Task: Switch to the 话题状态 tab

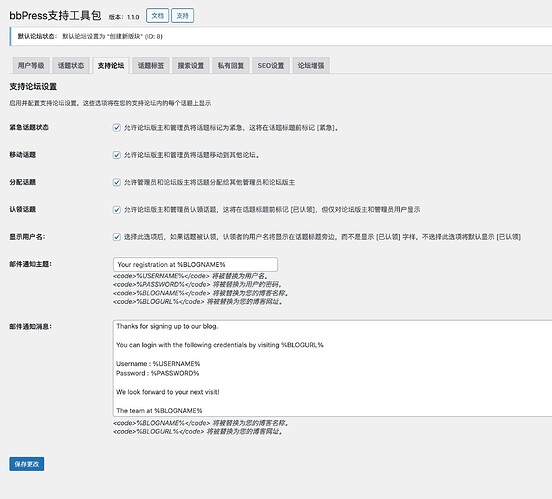Action: tap(71, 66)
